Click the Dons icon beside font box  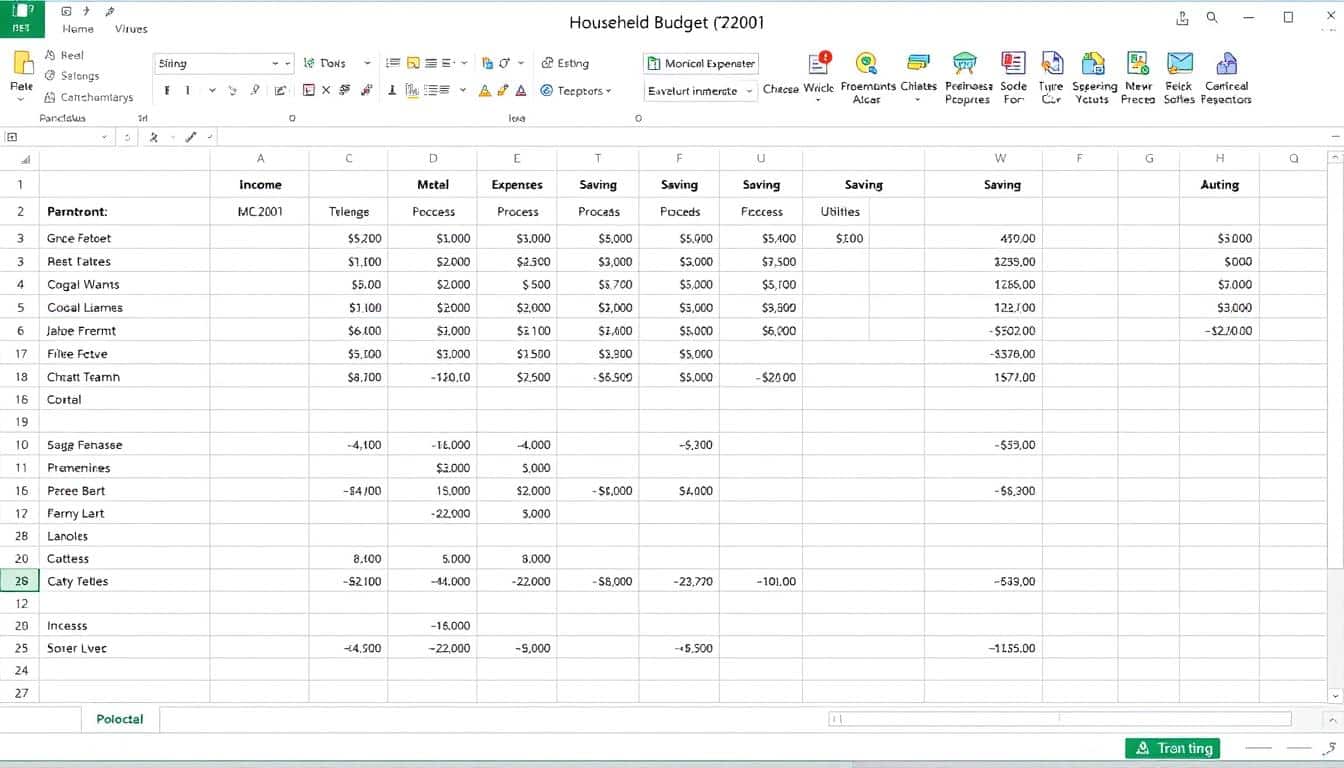click(309, 62)
